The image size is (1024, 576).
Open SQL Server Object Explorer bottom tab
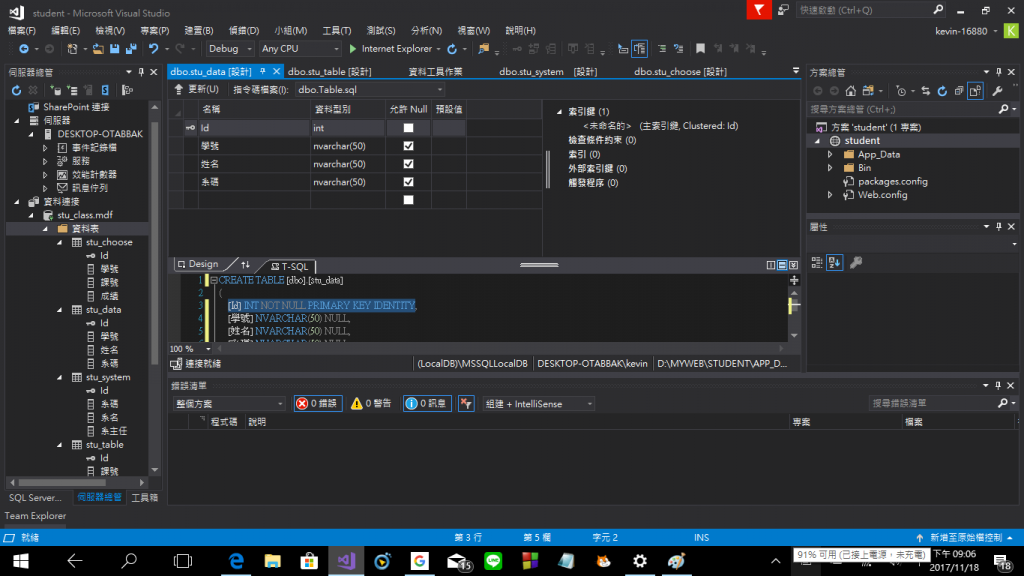pyautogui.click(x=35, y=498)
